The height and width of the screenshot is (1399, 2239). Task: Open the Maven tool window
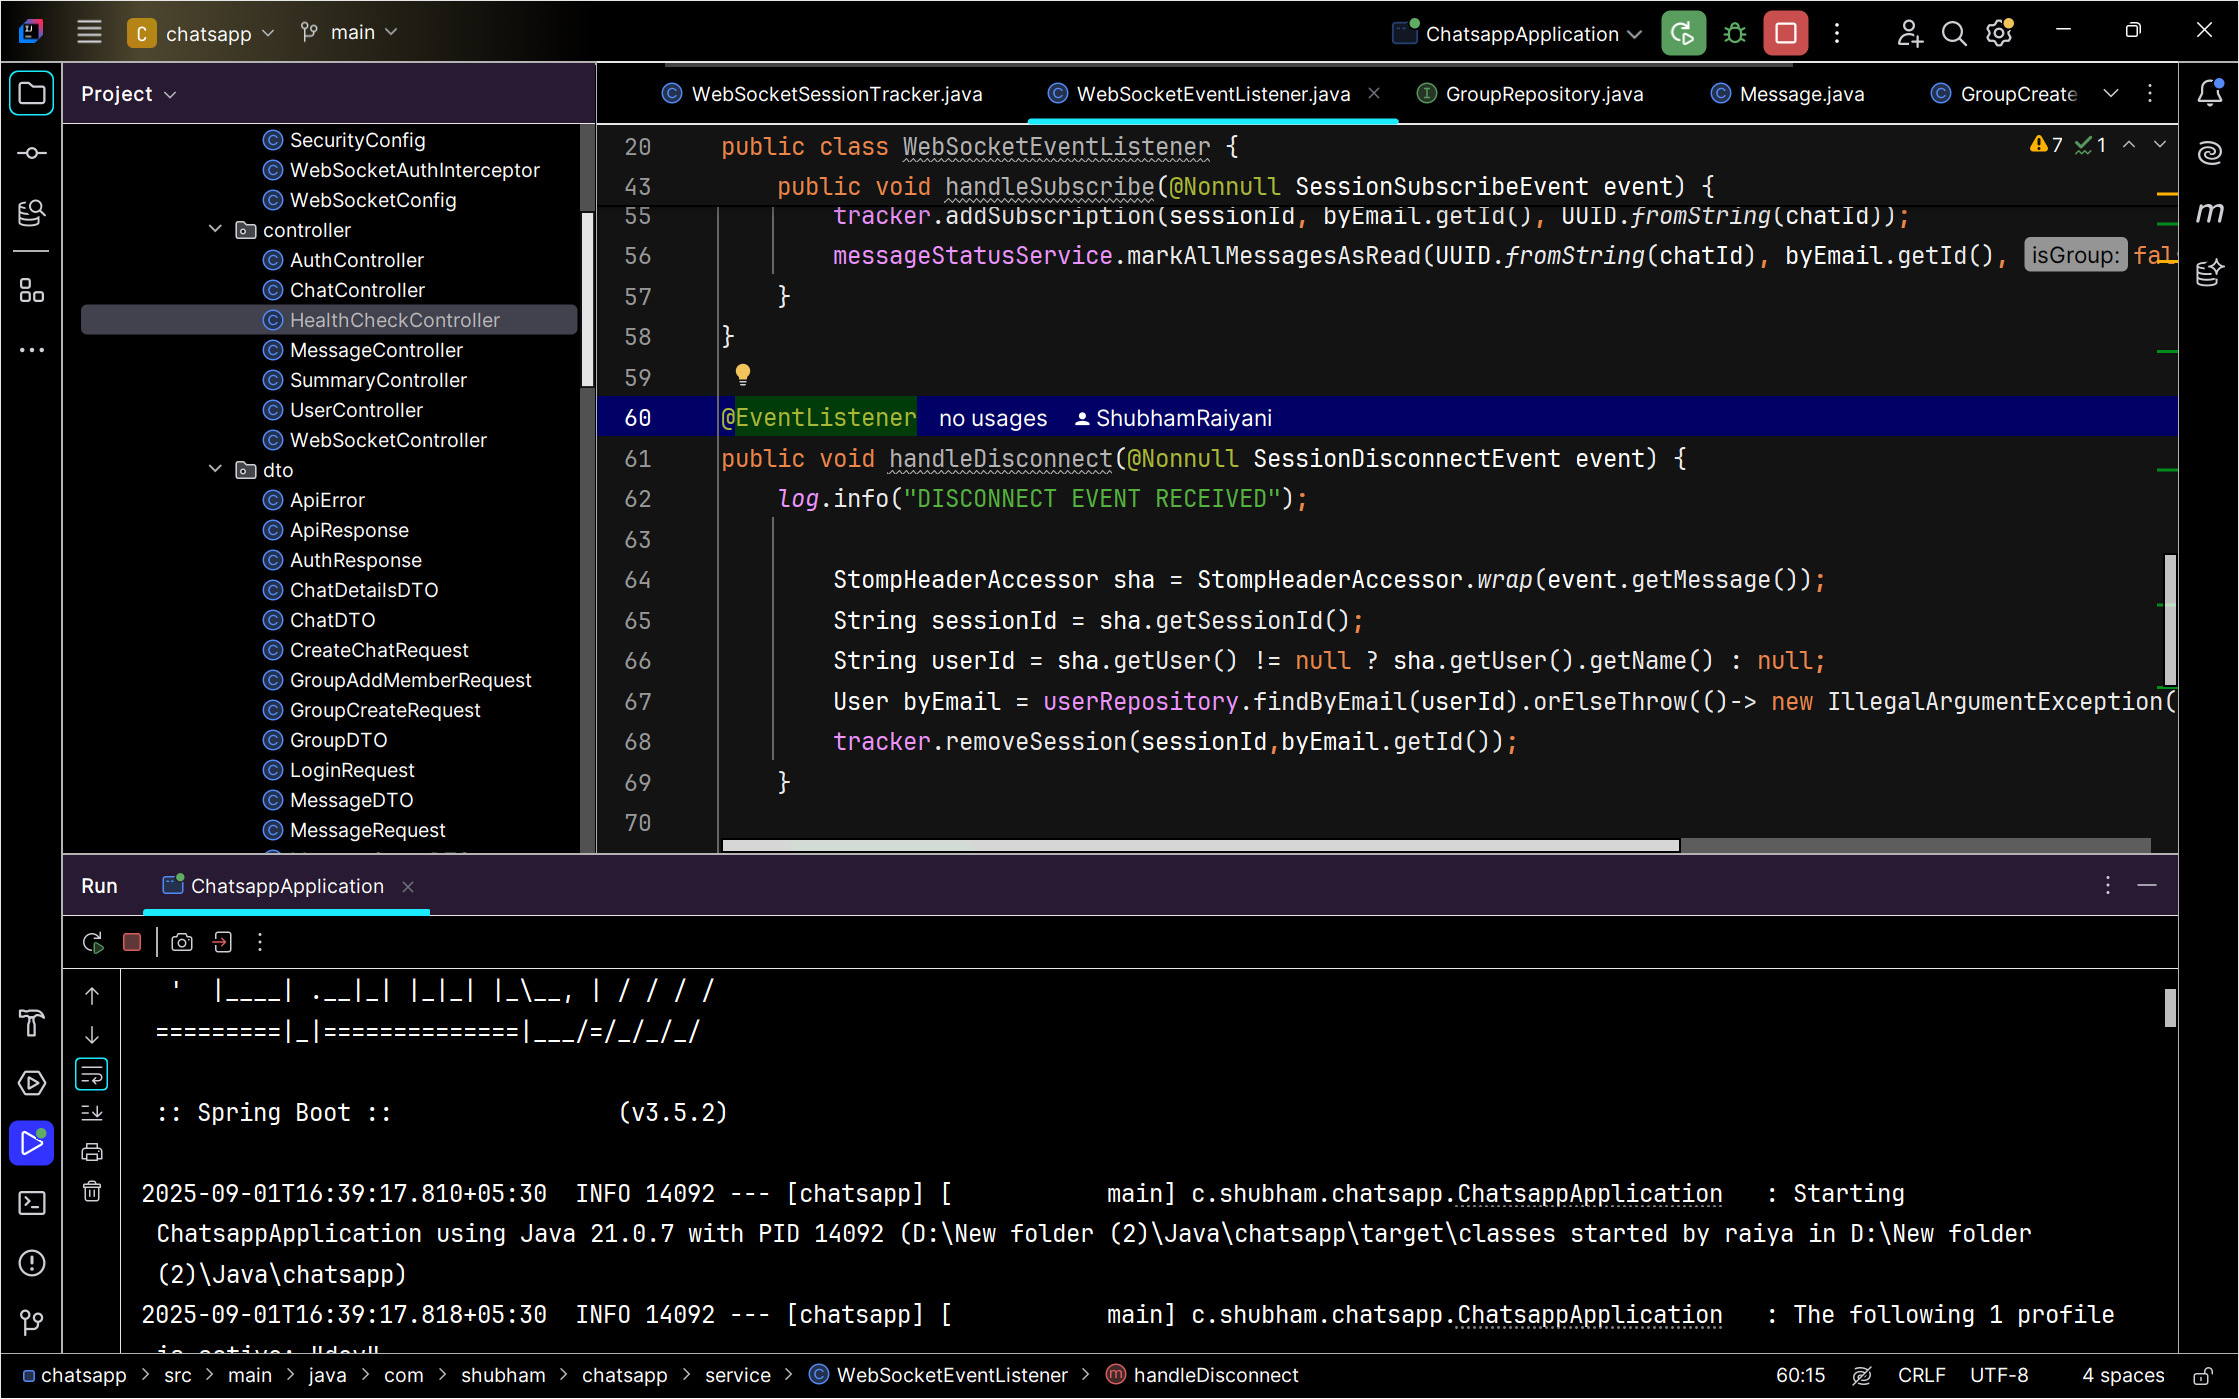click(2209, 212)
